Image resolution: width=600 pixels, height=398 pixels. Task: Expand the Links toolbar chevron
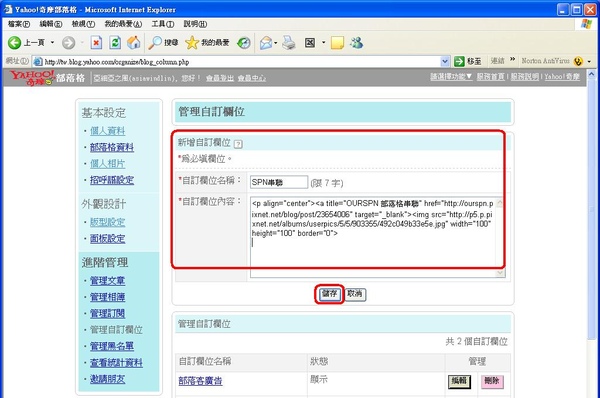512,60
